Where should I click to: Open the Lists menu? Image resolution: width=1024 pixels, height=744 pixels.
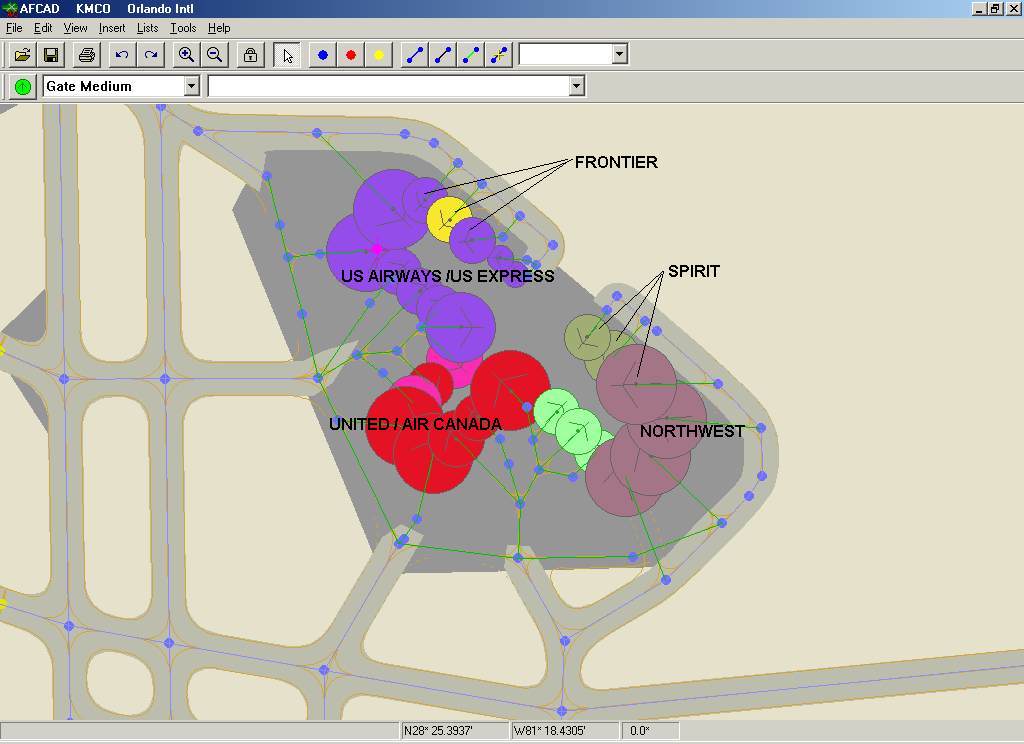click(x=148, y=28)
